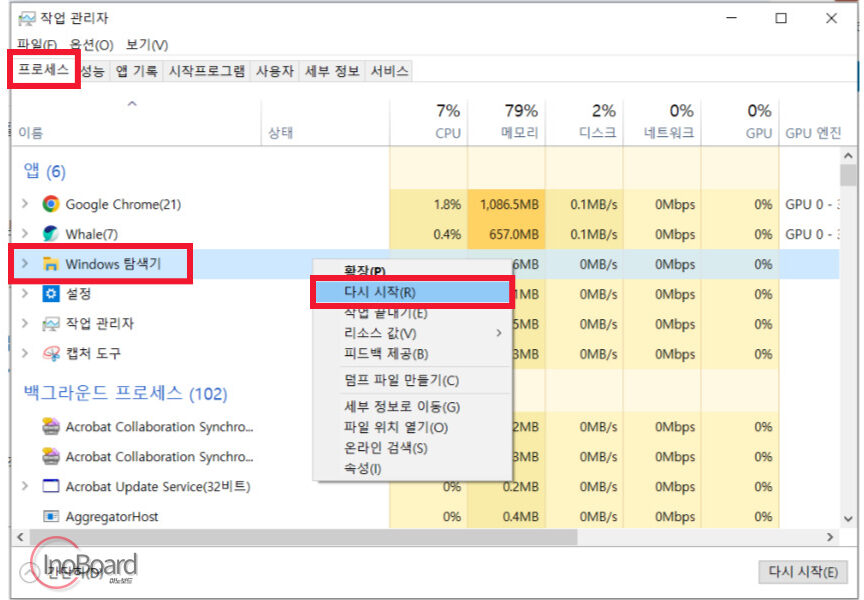This screenshot has width=864, height=600.
Task: Open the 파일(F) menu
Action: point(37,45)
